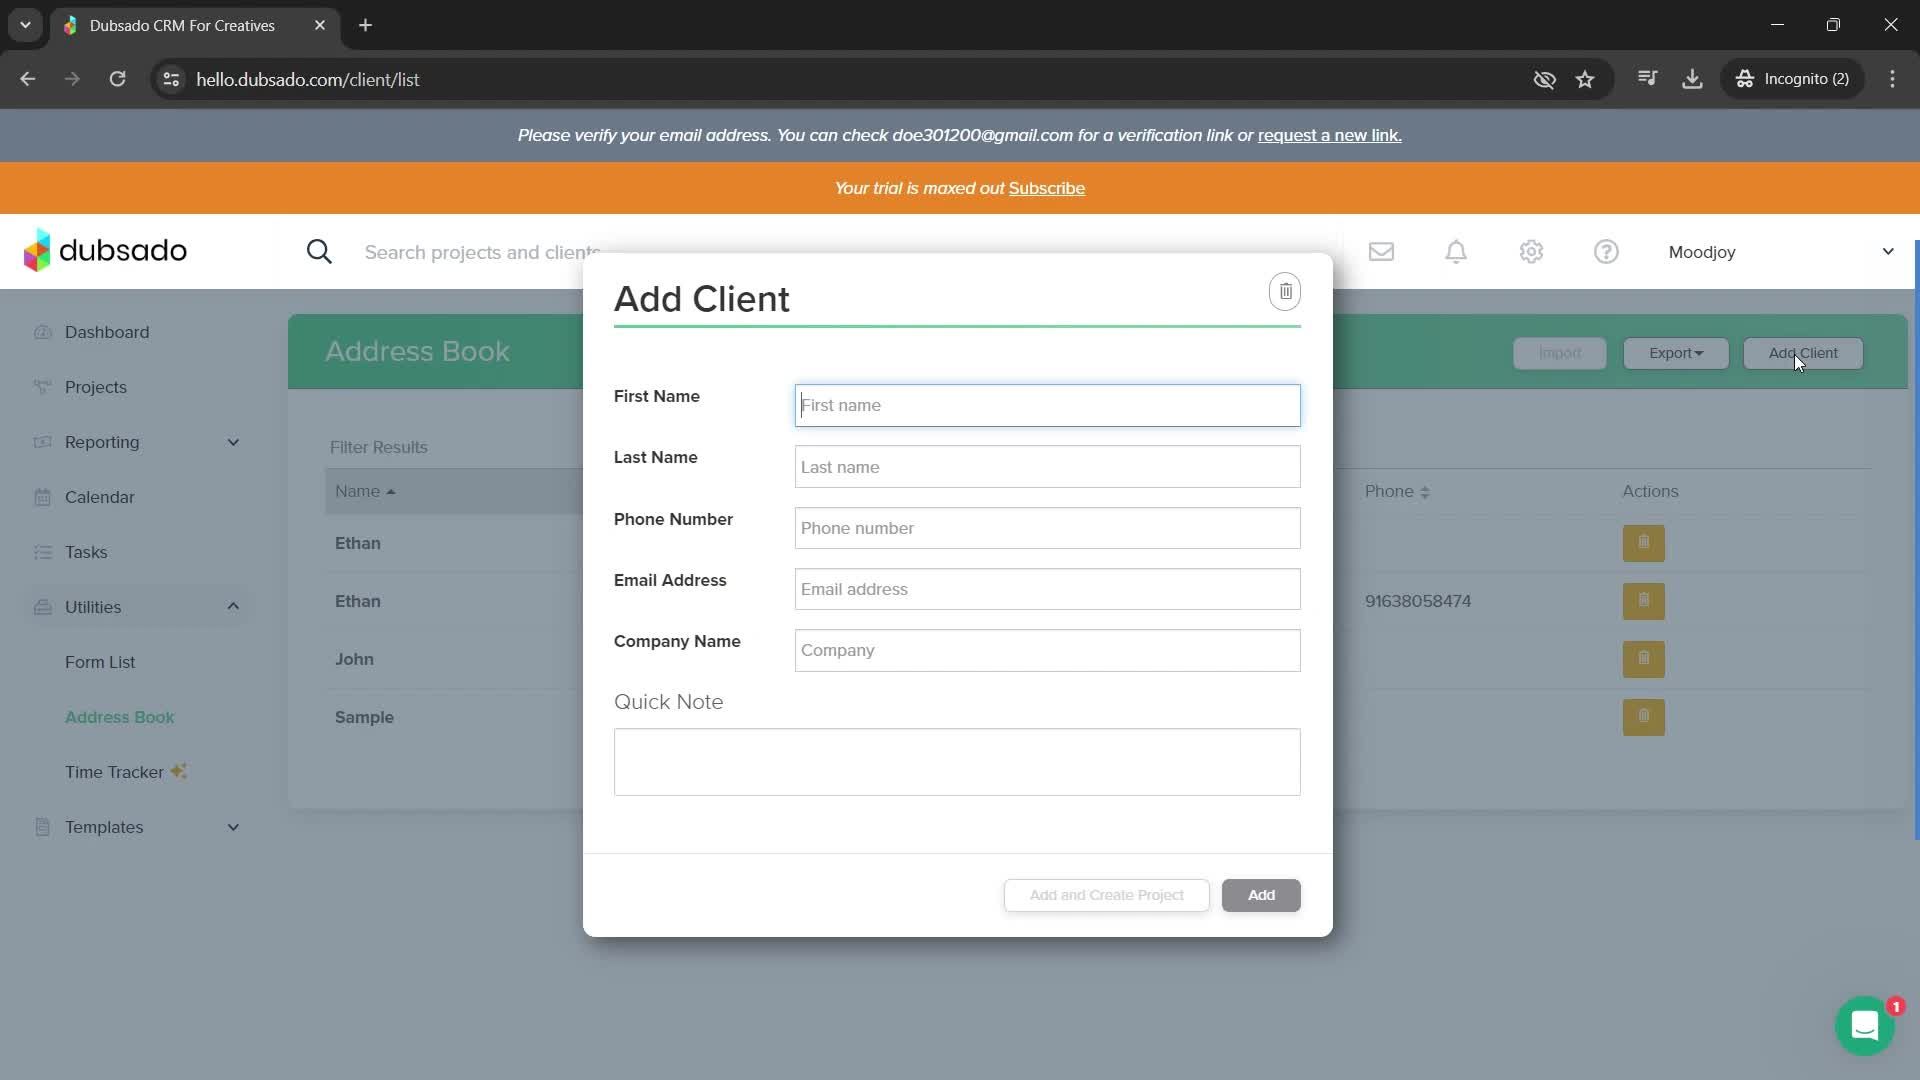
Task: Click the Add button in dialog
Action: click(x=1261, y=895)
